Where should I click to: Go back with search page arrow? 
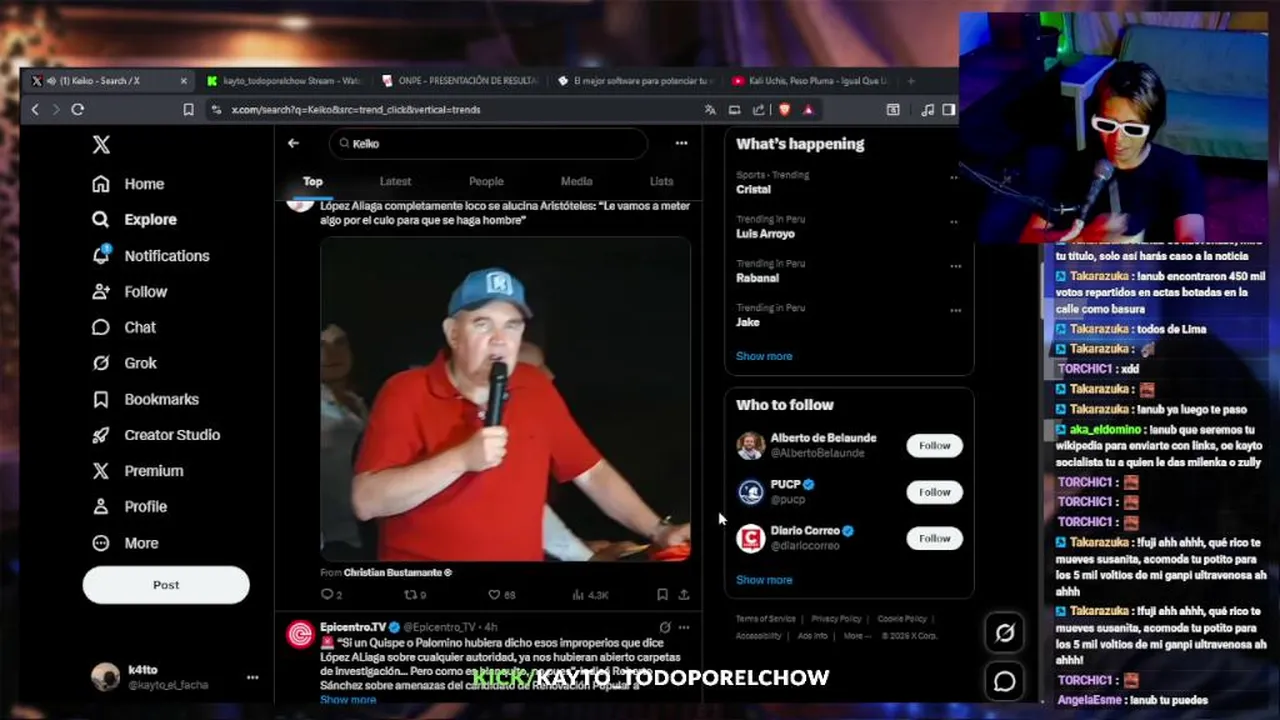293,143
